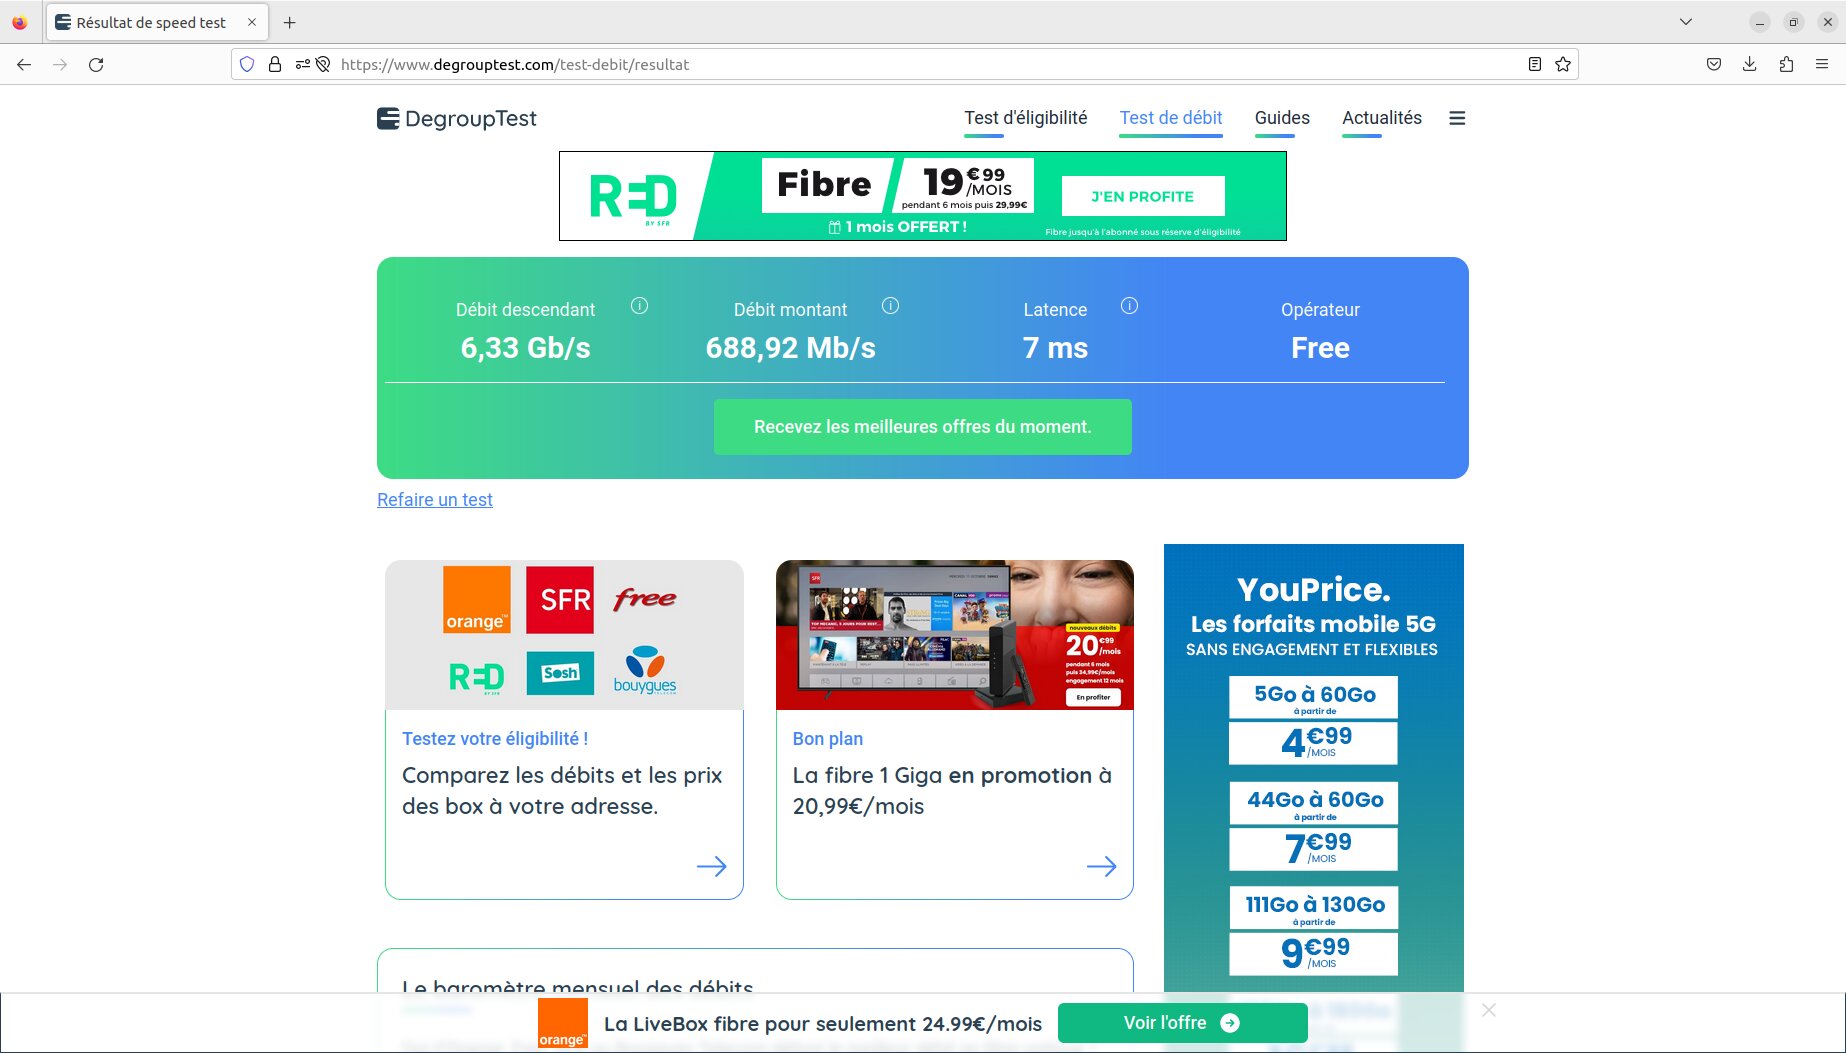Show info for Latence
This screenshot has height=1053, width=1846.
tap(1129, 306)
